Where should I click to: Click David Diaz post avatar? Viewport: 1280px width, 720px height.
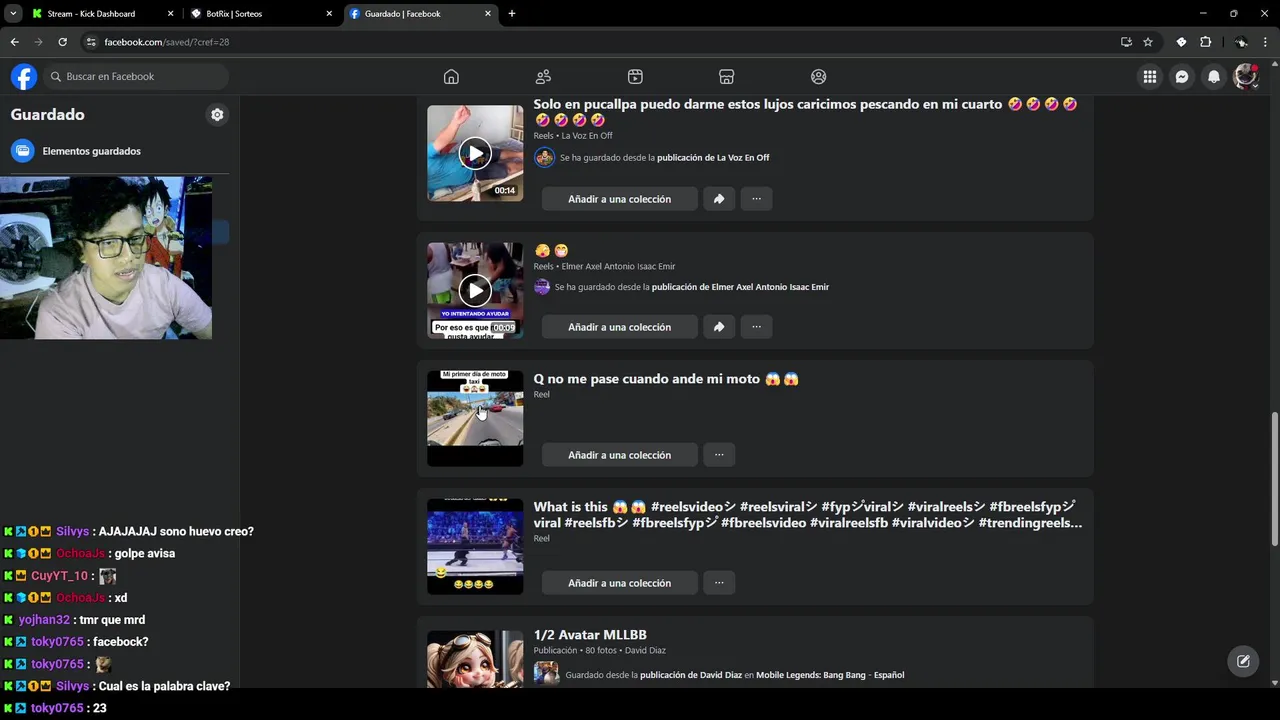point(546,673)
